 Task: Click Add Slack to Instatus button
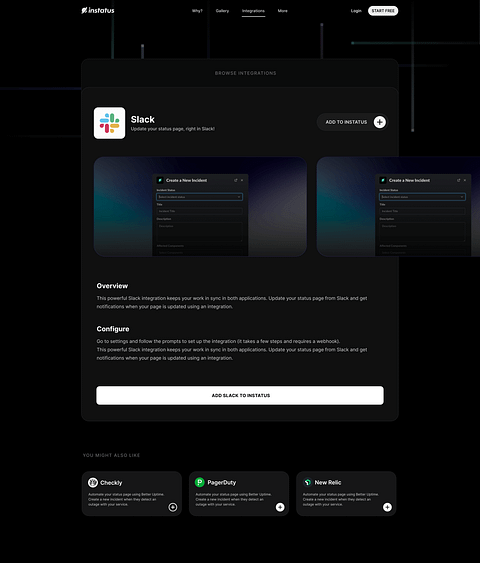coord(240,395)
